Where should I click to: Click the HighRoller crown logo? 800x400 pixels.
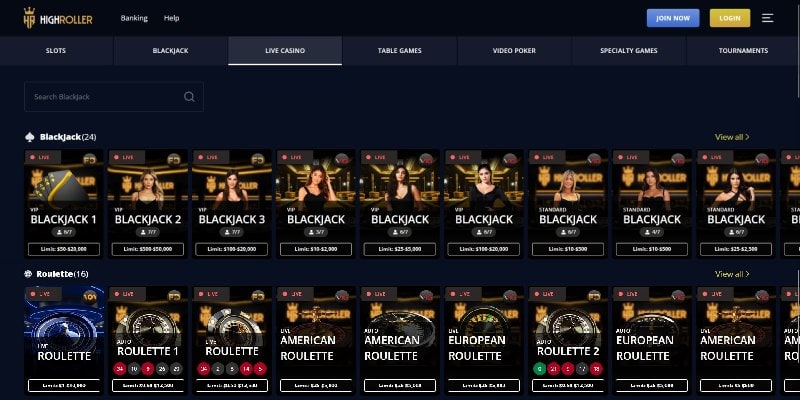coord(29,18)
